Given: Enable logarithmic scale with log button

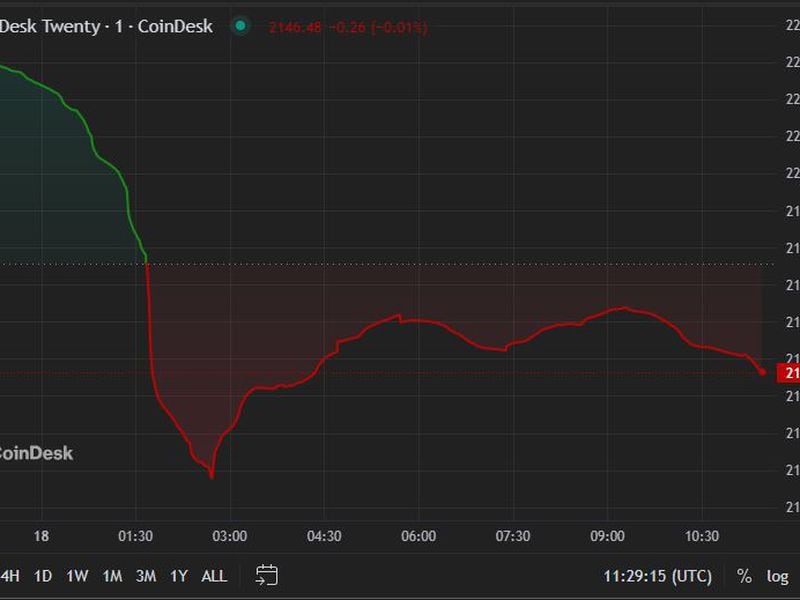Looking at the screenshot, I should pos(777,576).
